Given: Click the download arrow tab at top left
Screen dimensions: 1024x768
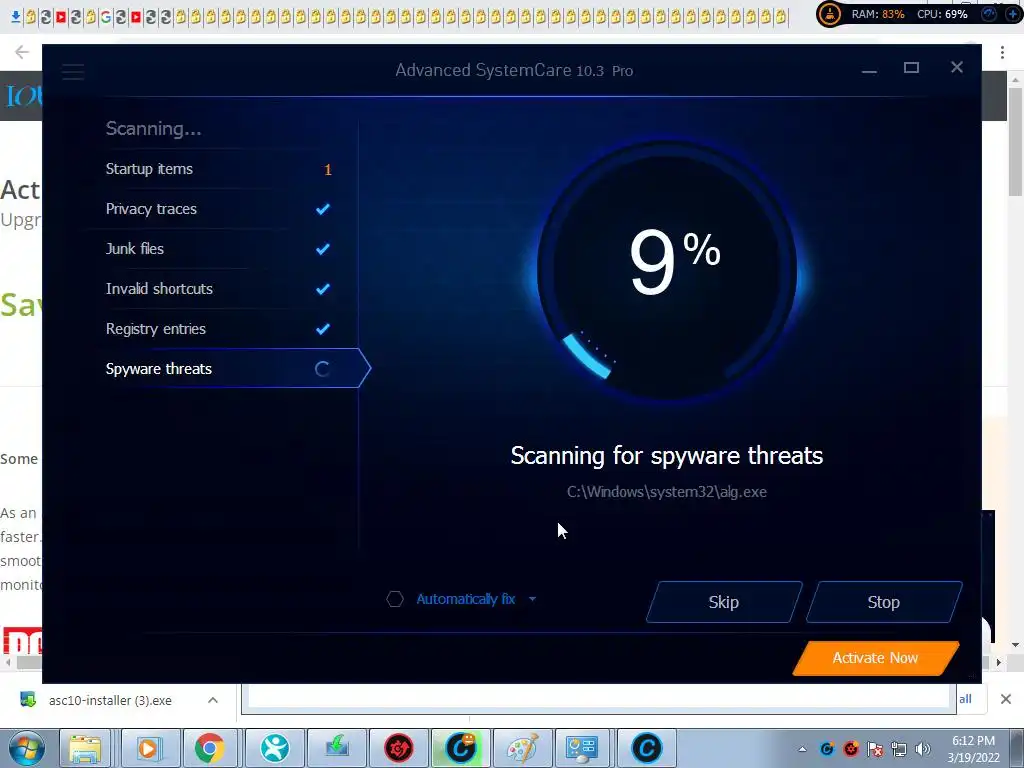Looking at the screenshot, I should tap(16, 16).
